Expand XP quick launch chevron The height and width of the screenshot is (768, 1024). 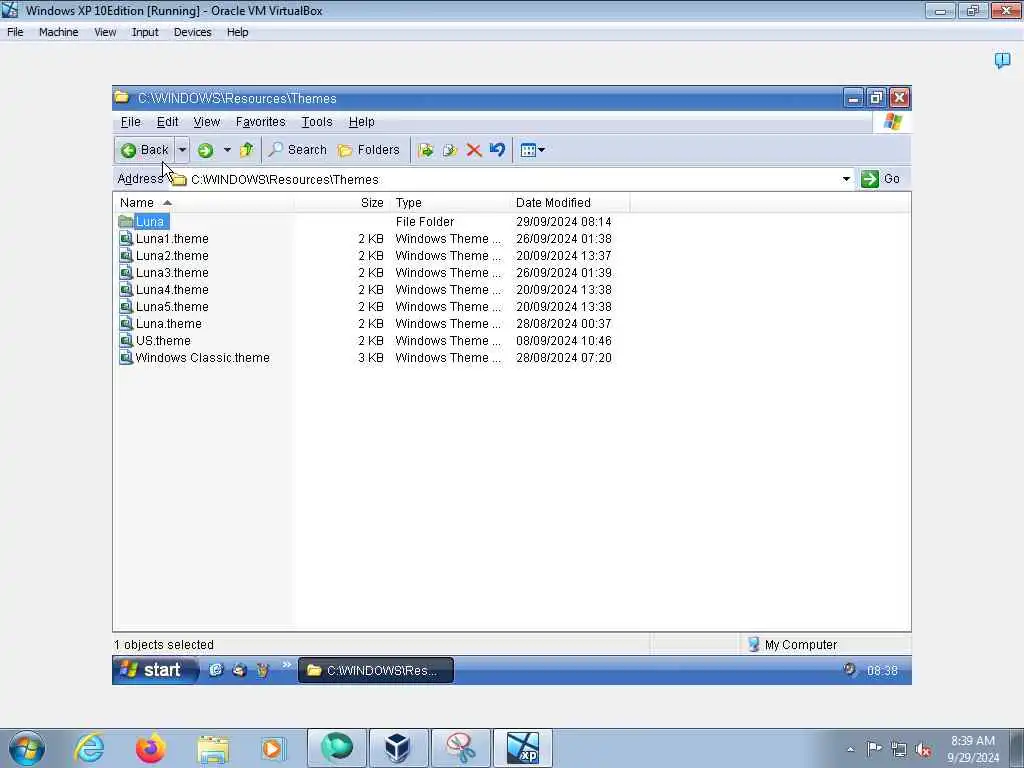pos(286,665)
